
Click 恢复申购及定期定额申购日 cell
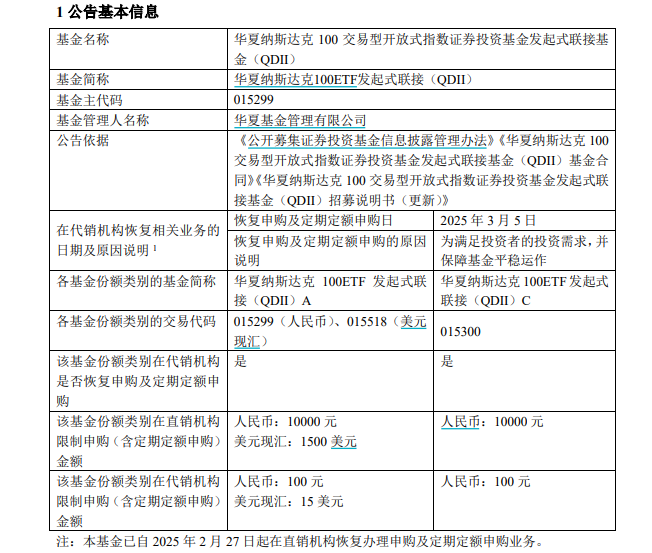(313, 220)
